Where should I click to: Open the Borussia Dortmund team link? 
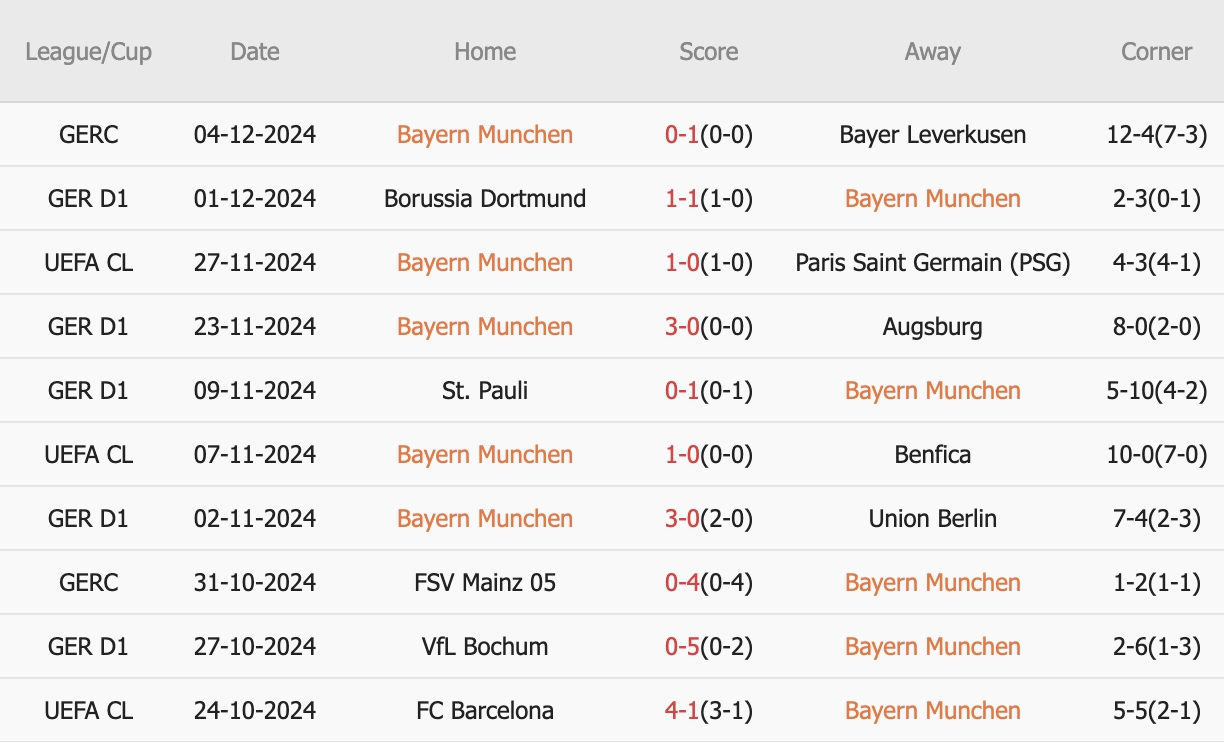coord(485,199)
